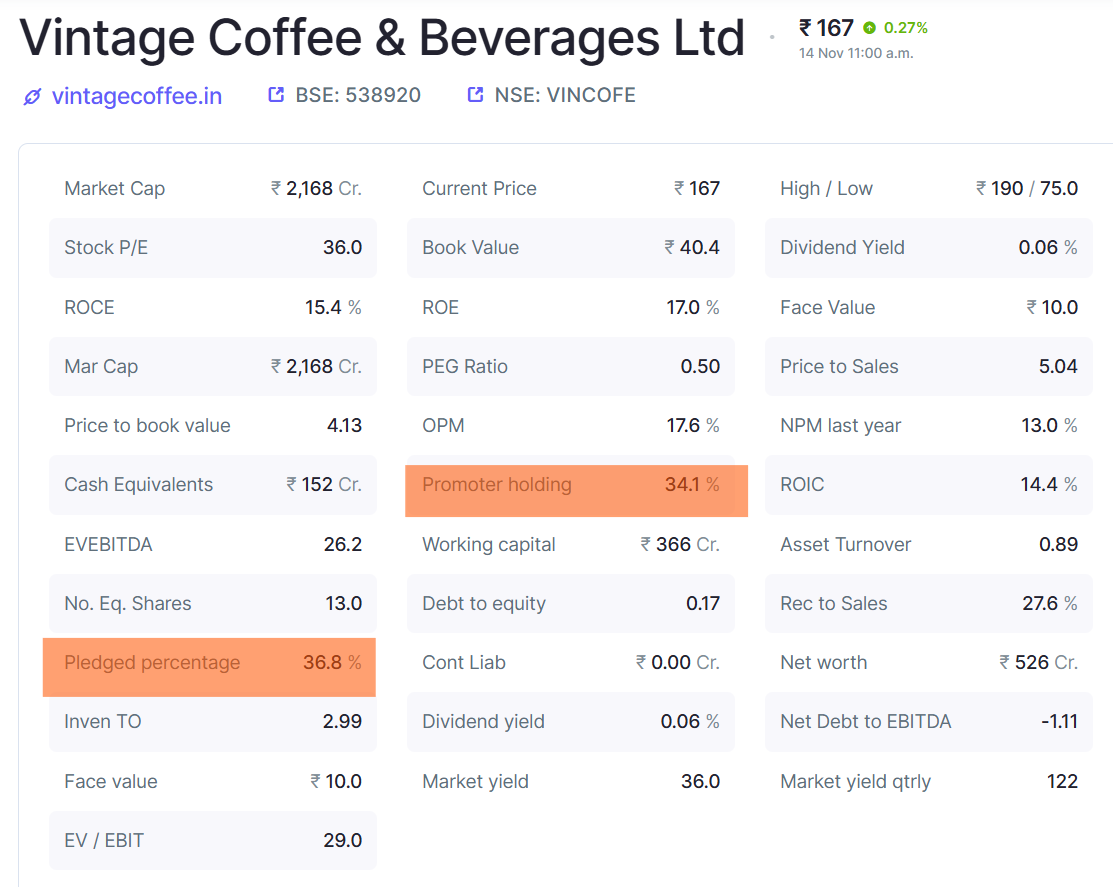Click the Dividend Yield 0.06 % row, capital Y
The width and height of the screenshot is (1113, 887).
[x=928, y=248]
